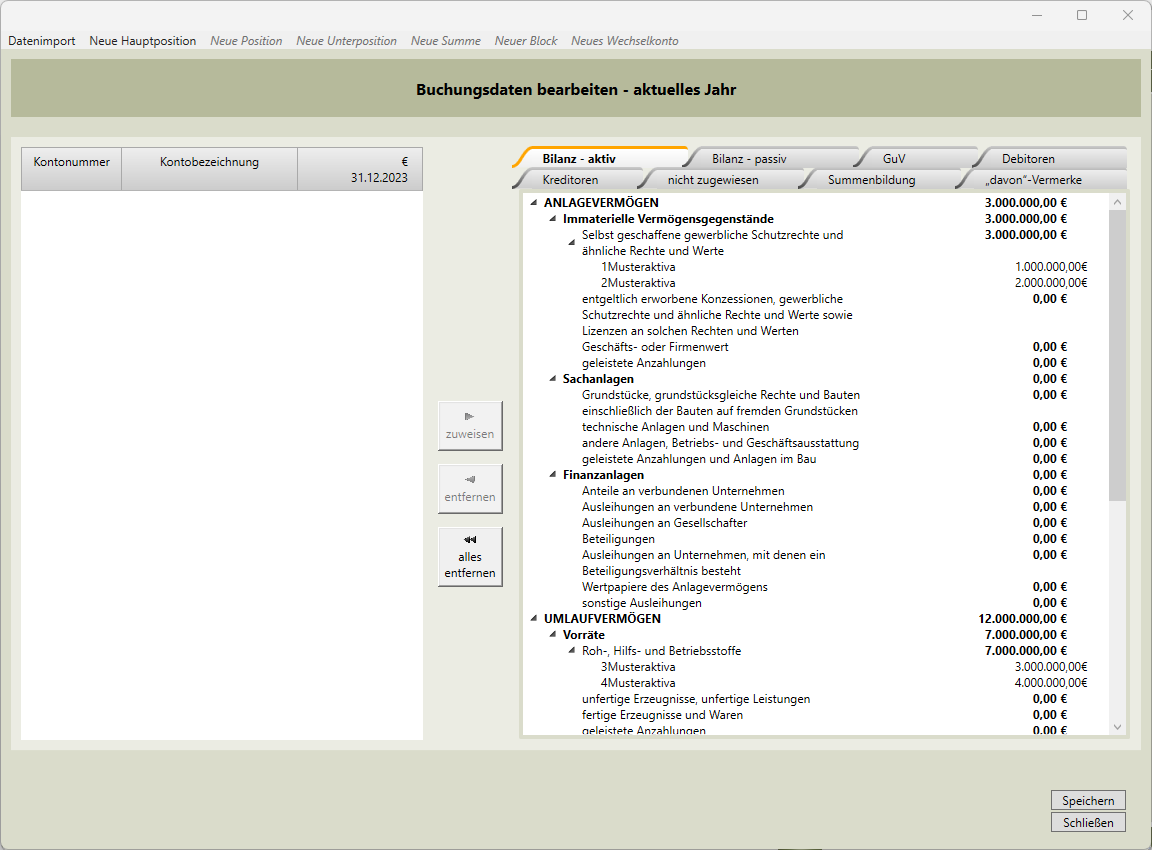Show the nicht zugewiesen tab
Viewport: 1152px width, 850px height.
point(713,180)
